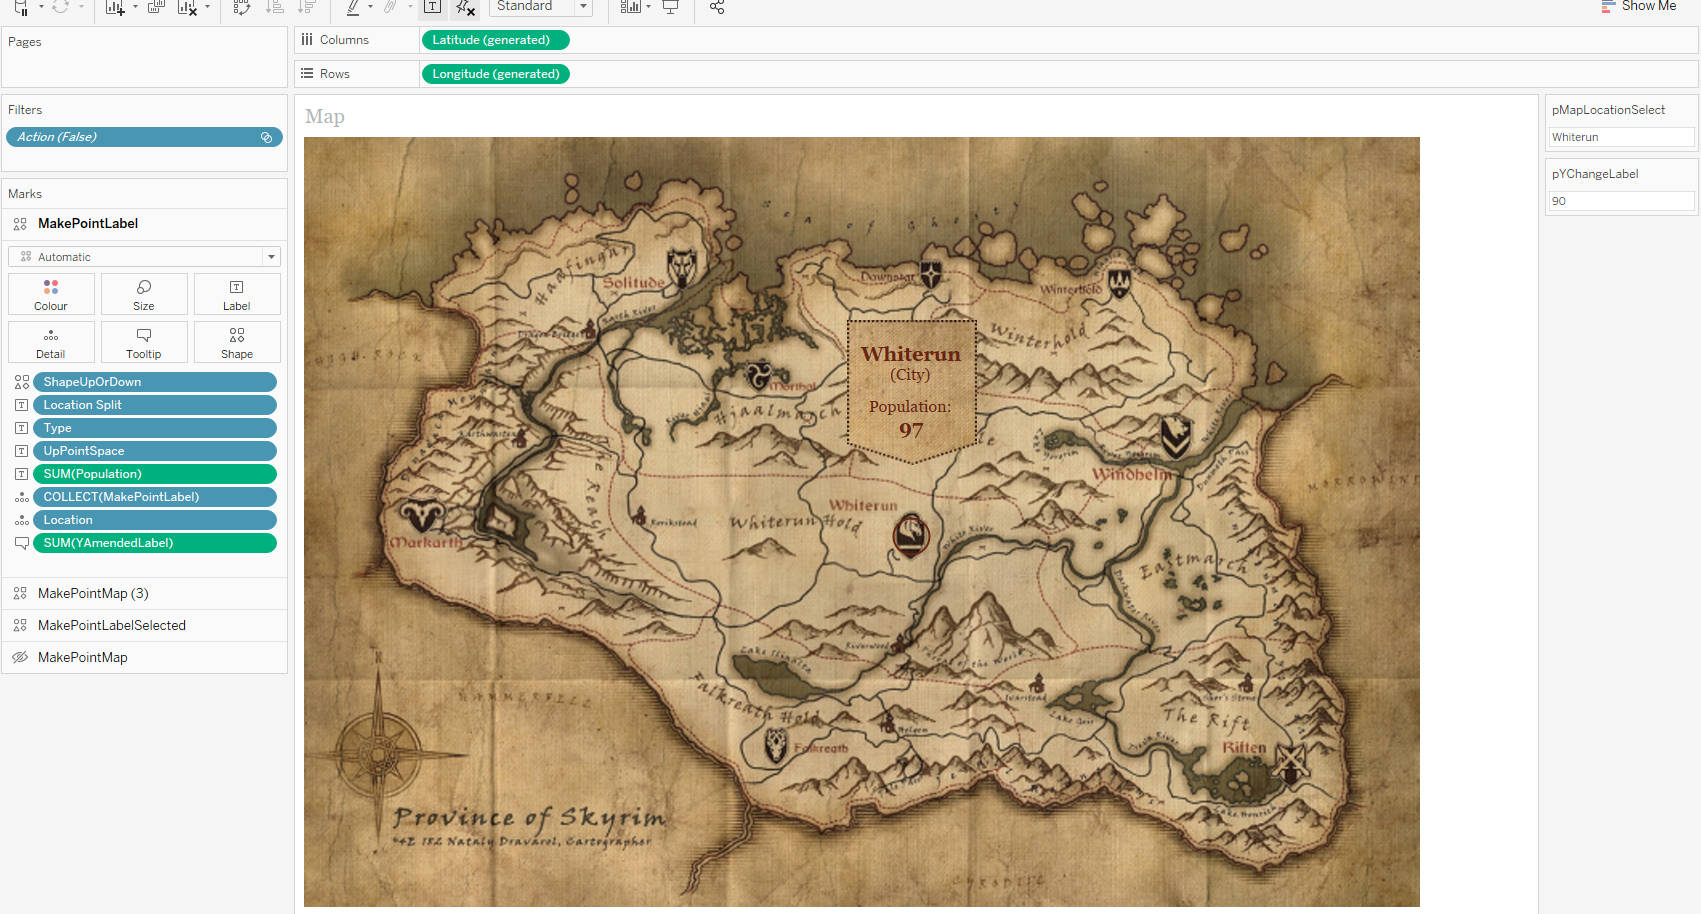The width and height of the screenshot is (1701, 914).
Task: Click the Swap Rows and Columns icon
Action: (241, 7)
